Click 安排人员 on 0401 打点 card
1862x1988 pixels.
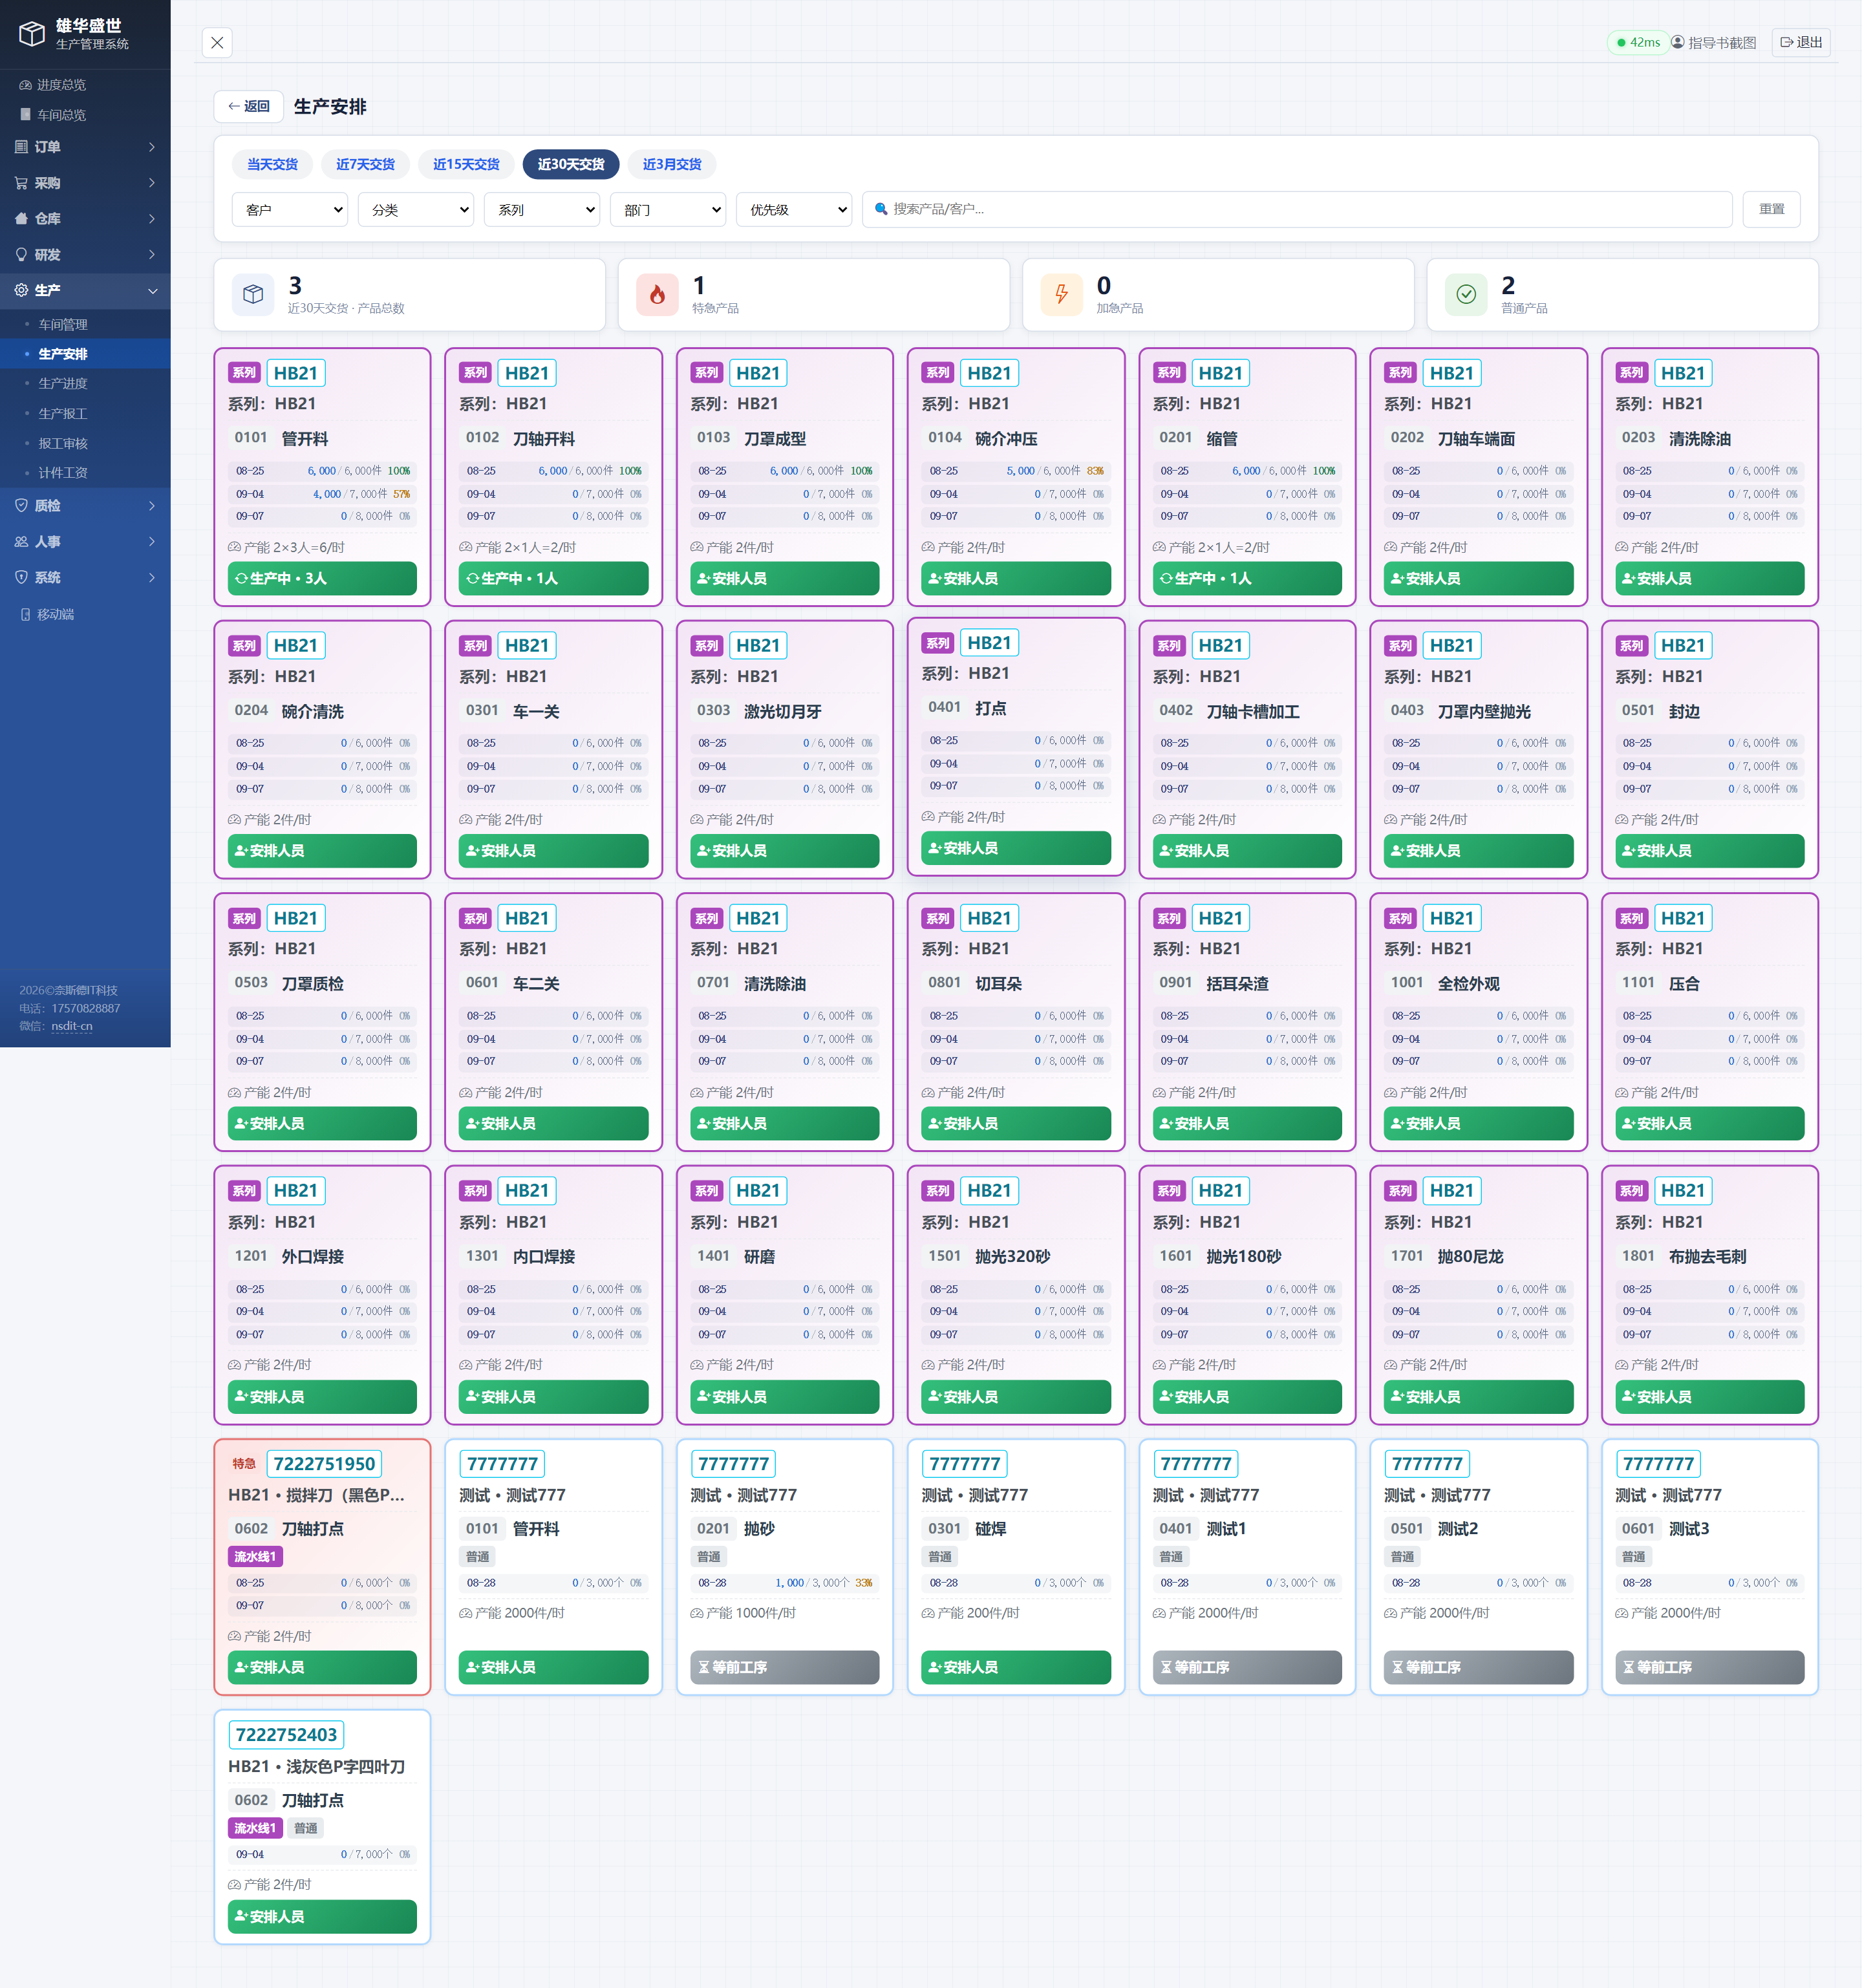pyautogui.click(x=1016, y=849)
